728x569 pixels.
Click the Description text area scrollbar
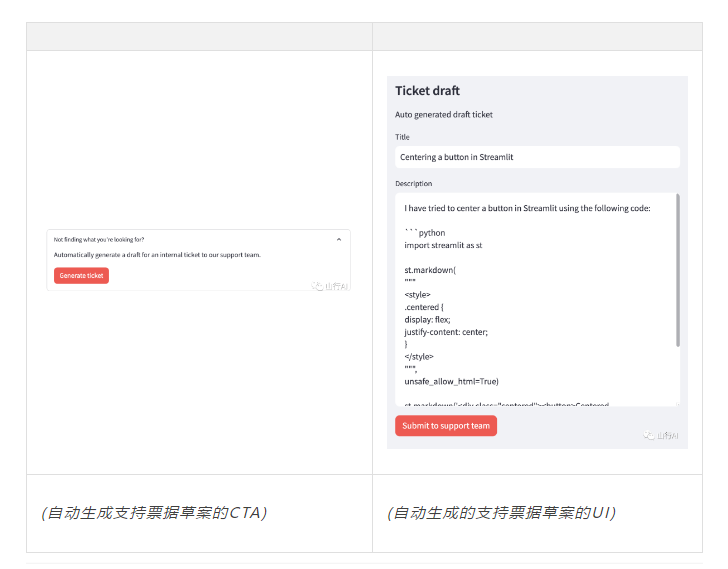tap(678, 270)
